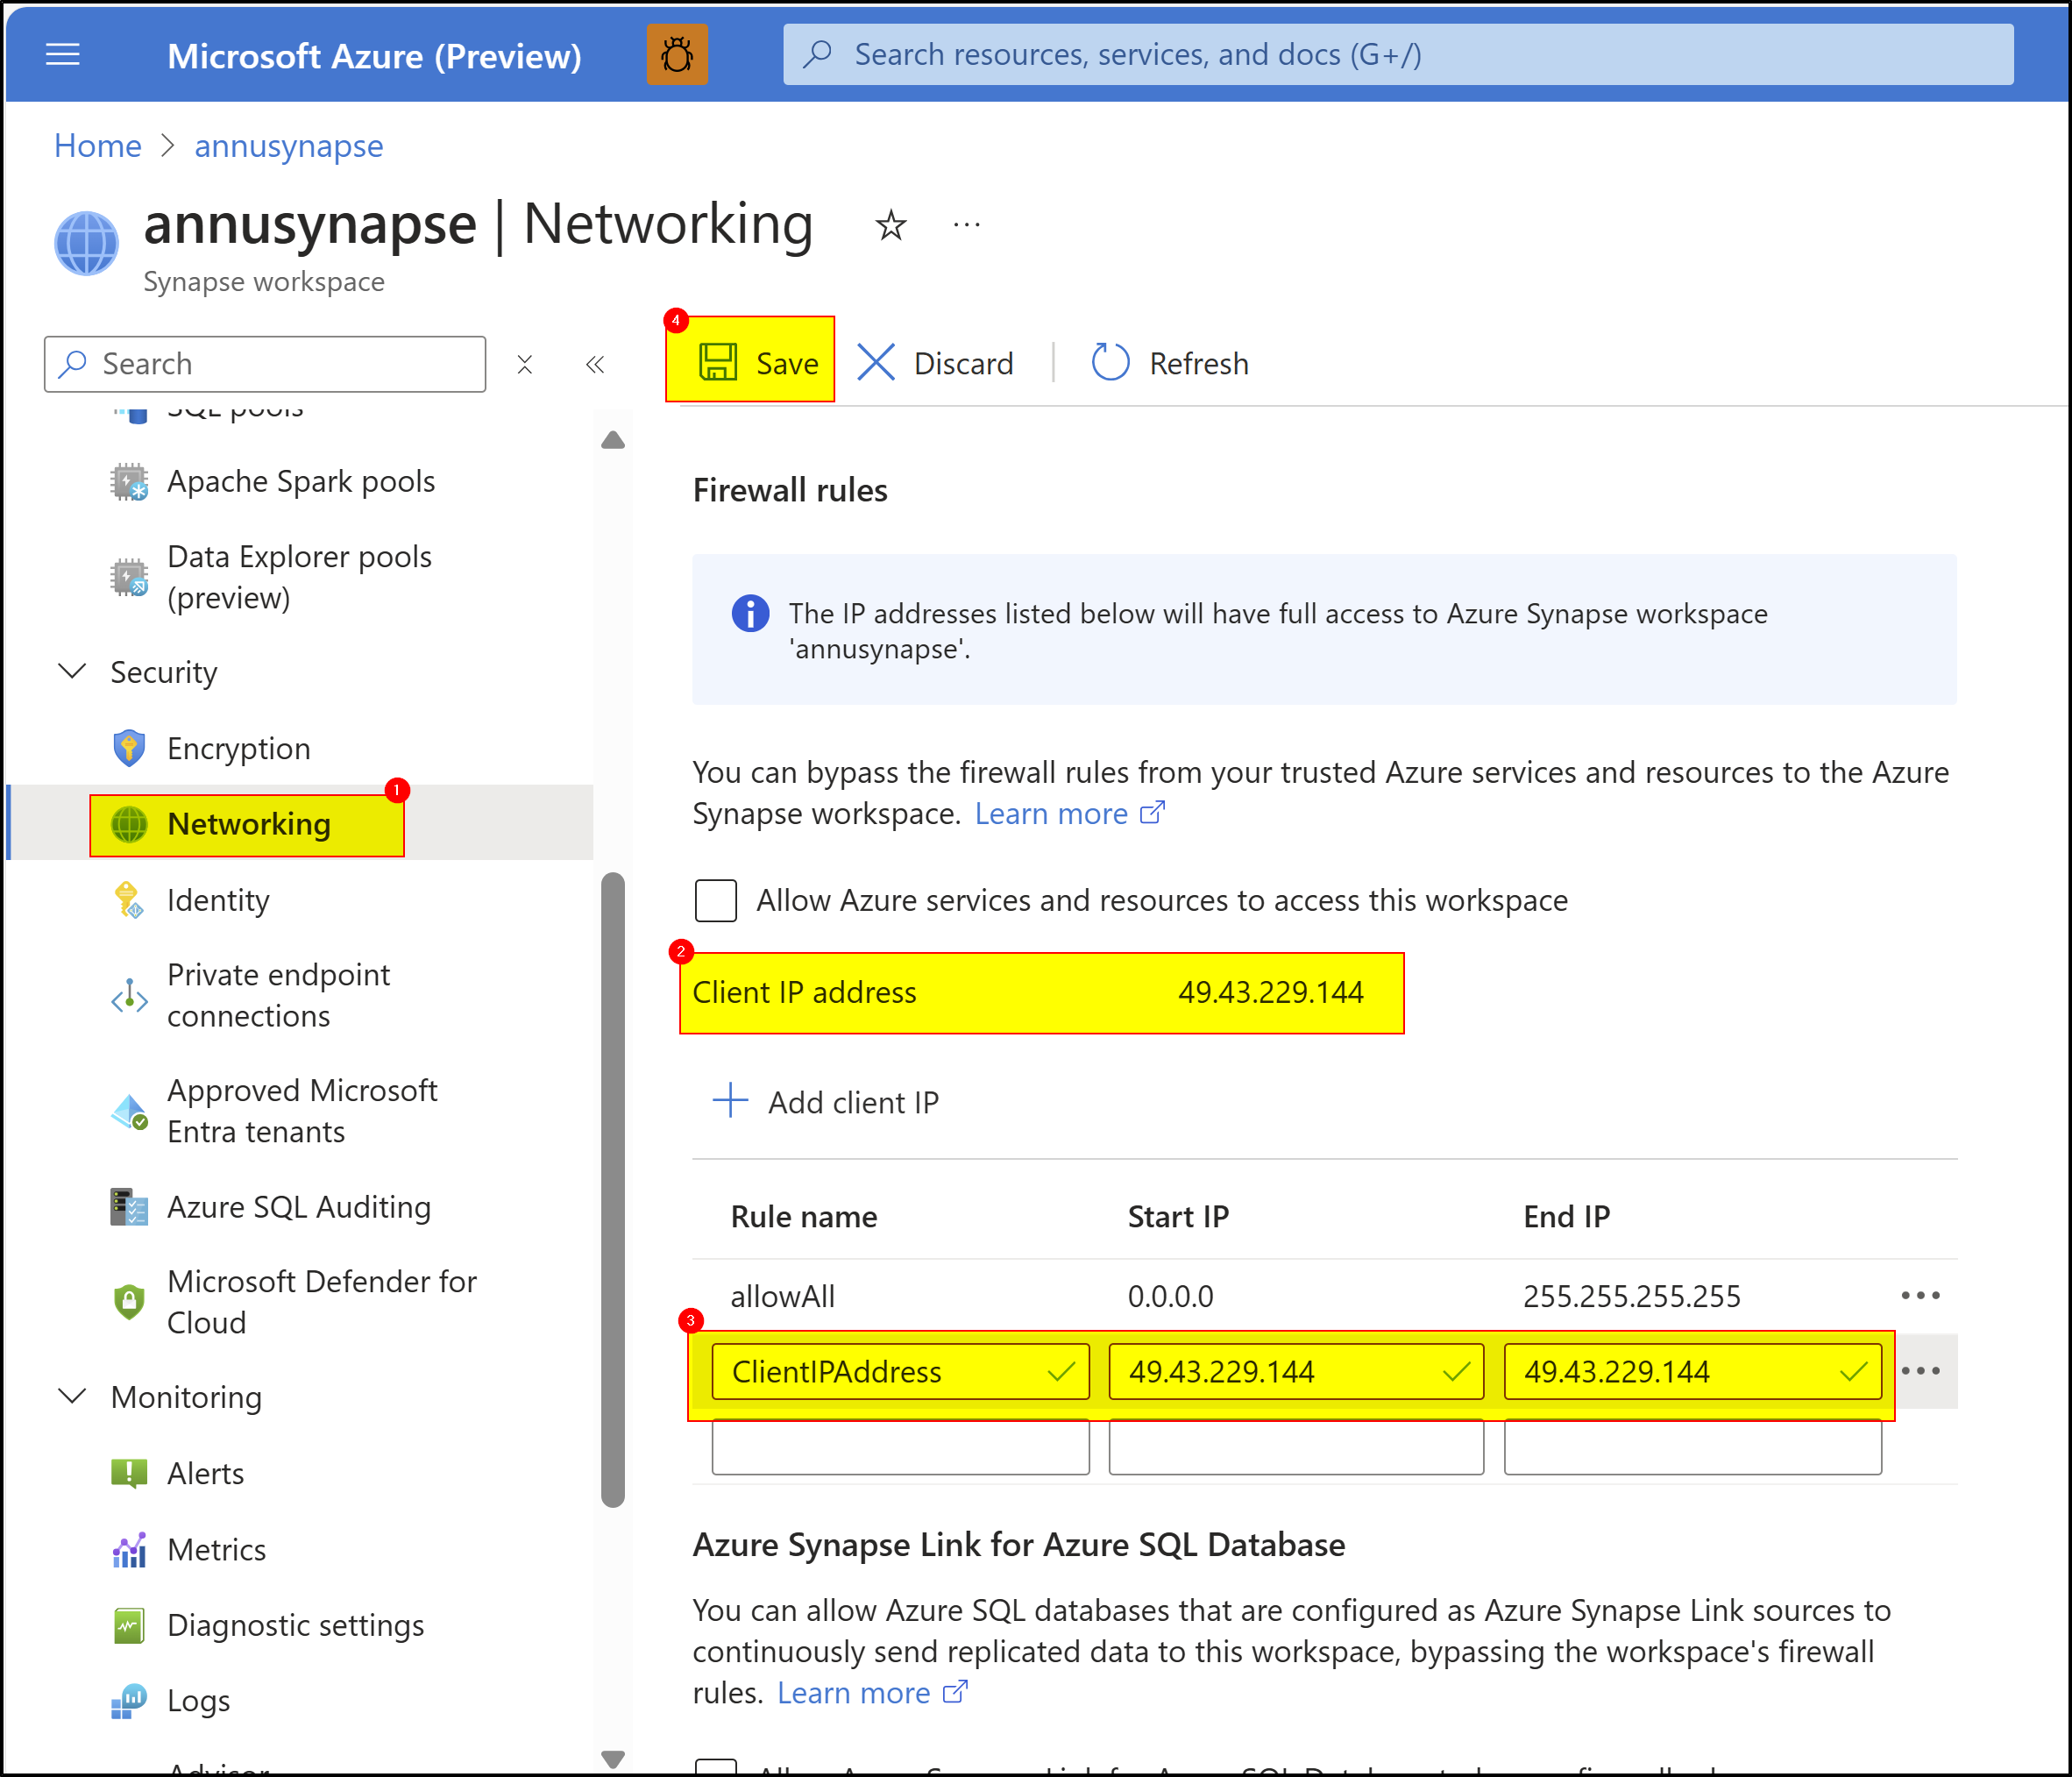Discard changes using the X icon

pyautogui.click(x=876, y=362)
